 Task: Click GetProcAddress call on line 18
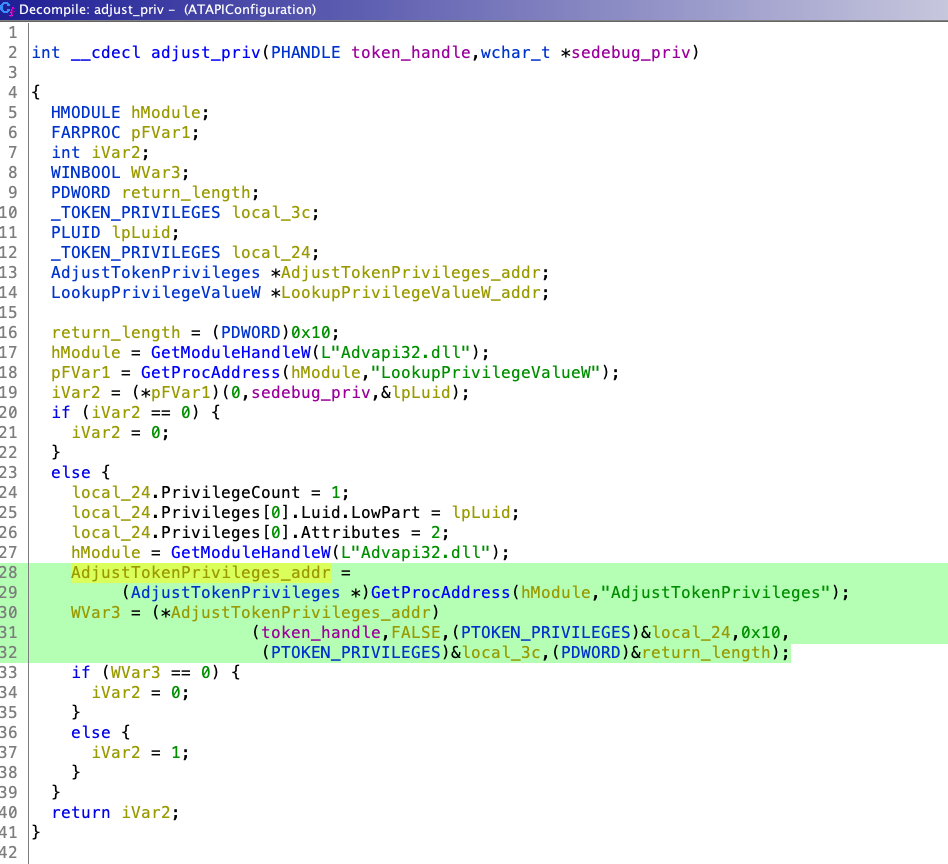click(210, 372)
